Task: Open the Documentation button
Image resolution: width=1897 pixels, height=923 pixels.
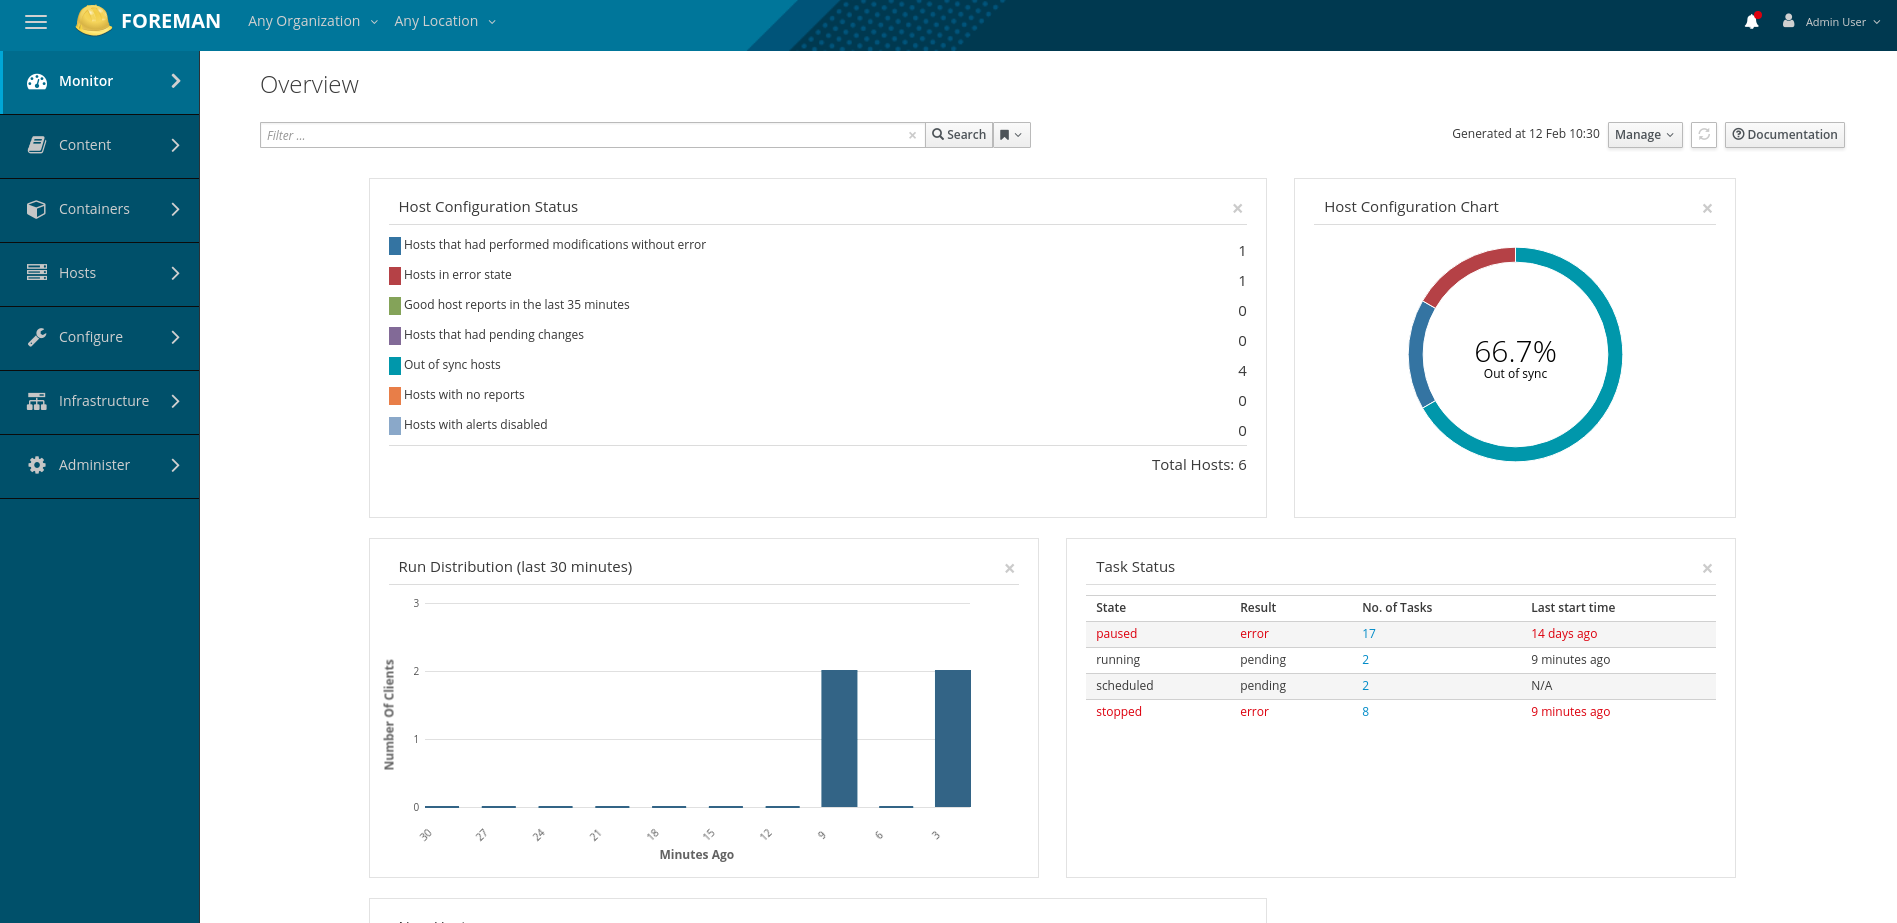Action: click(1784, 135)
